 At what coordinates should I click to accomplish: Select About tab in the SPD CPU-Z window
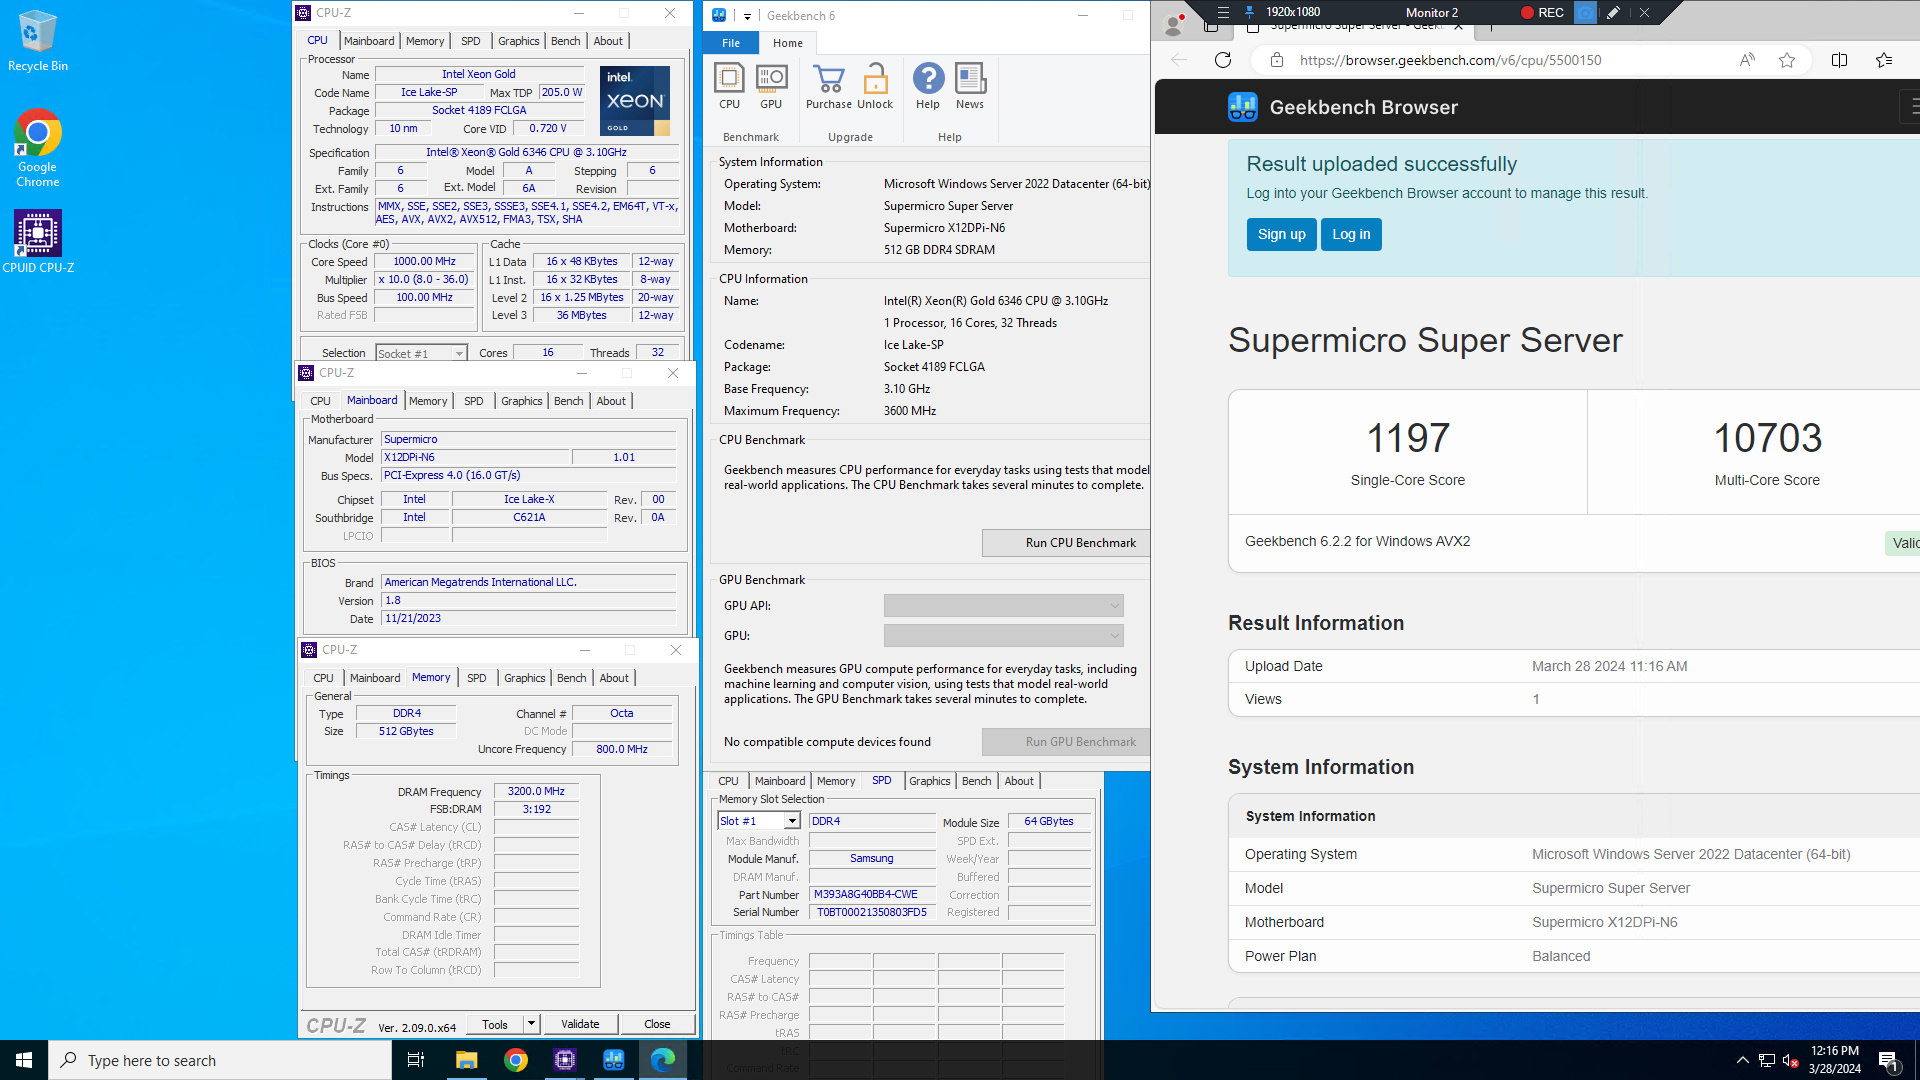click(1019, 781)
